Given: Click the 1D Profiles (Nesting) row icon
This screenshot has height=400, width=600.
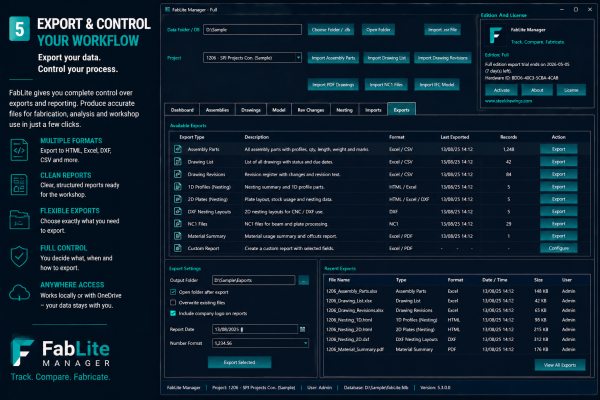Looking at the screenshot, I should (x=178, y=186).
